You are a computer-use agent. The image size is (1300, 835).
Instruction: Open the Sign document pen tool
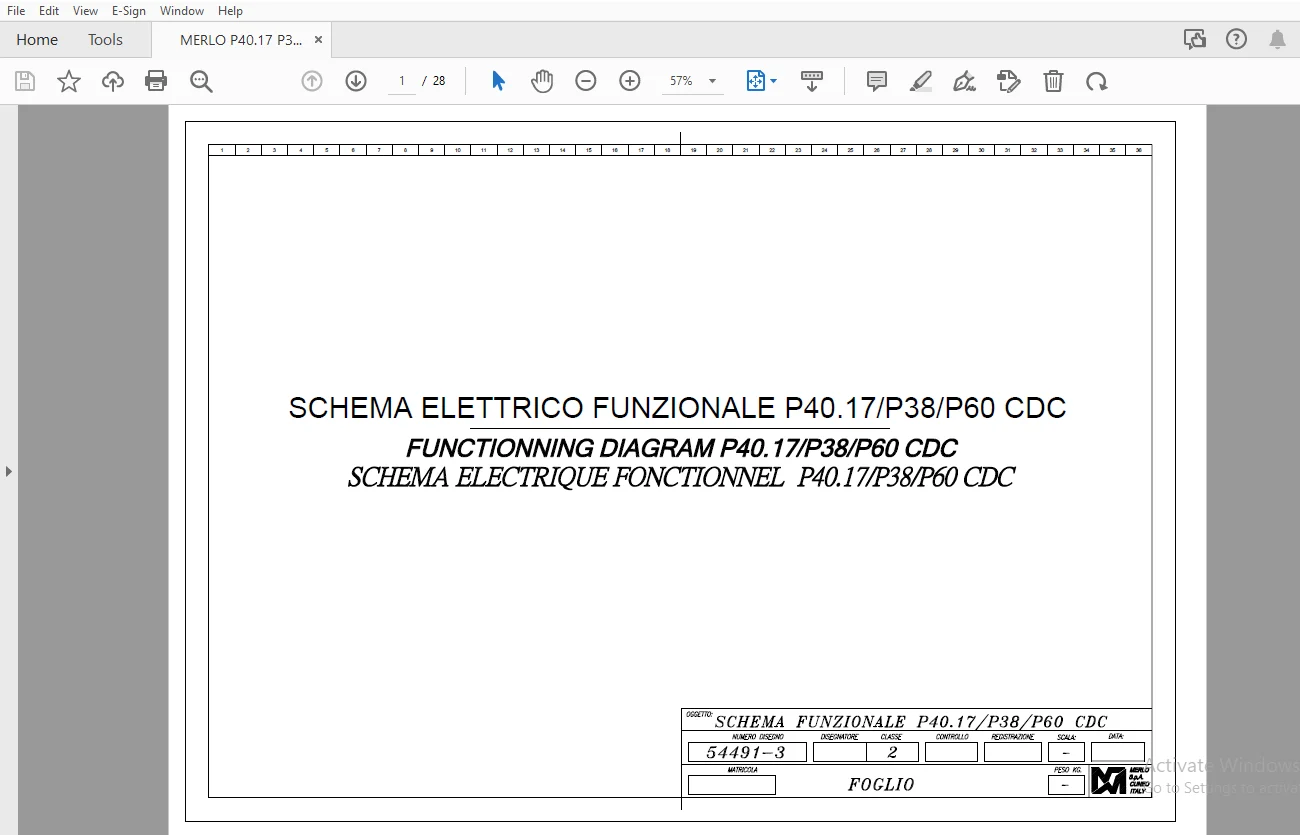(x=965, y=81)
